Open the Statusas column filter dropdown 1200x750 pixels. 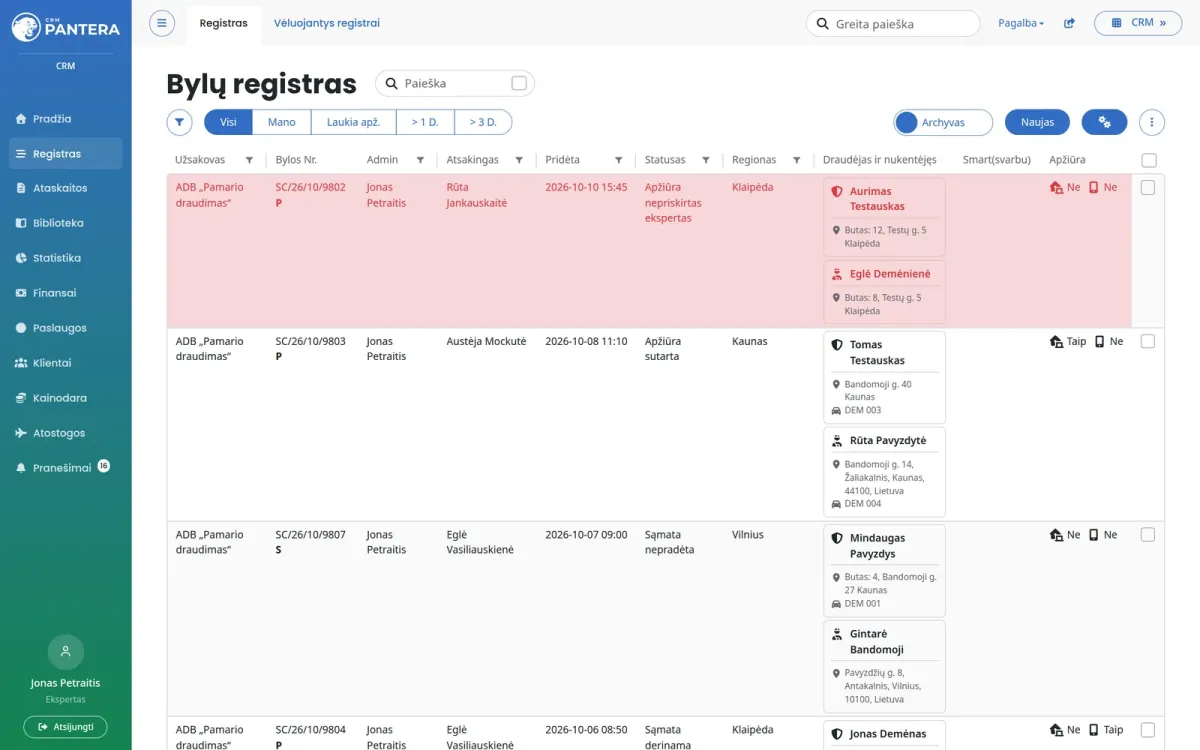[706, 160]
